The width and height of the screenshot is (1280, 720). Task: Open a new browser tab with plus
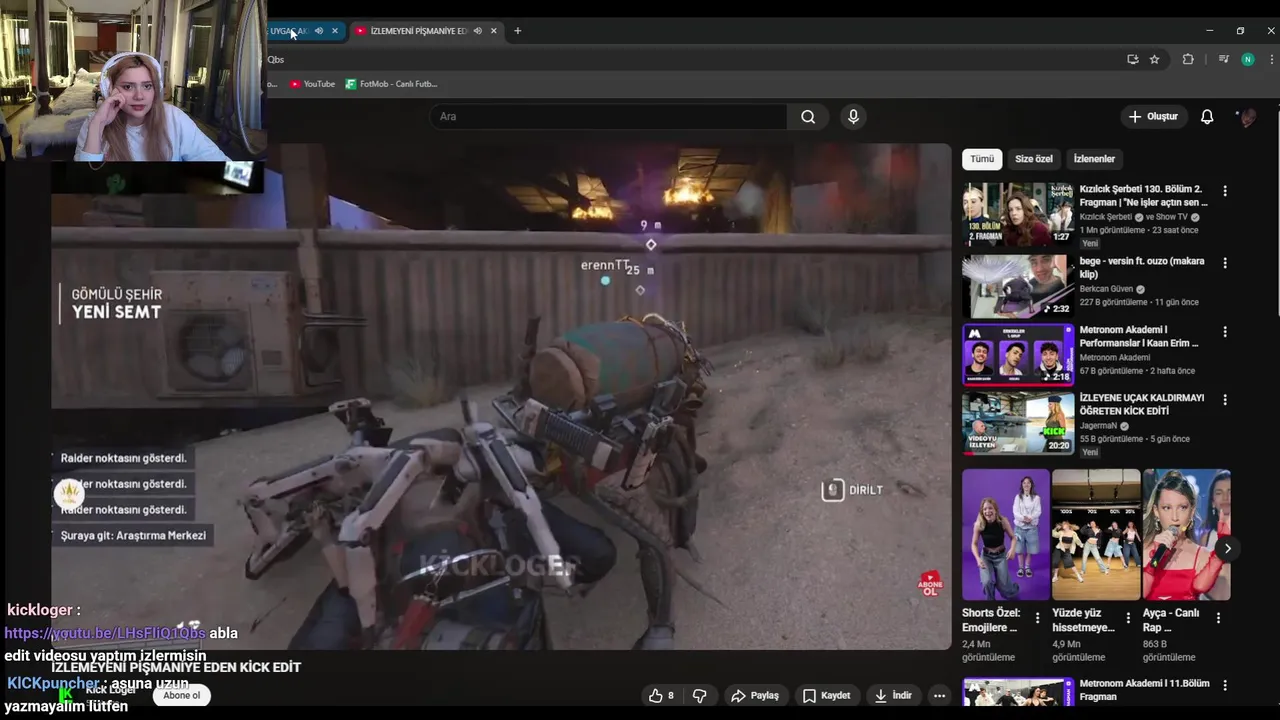tap(517, 31)
